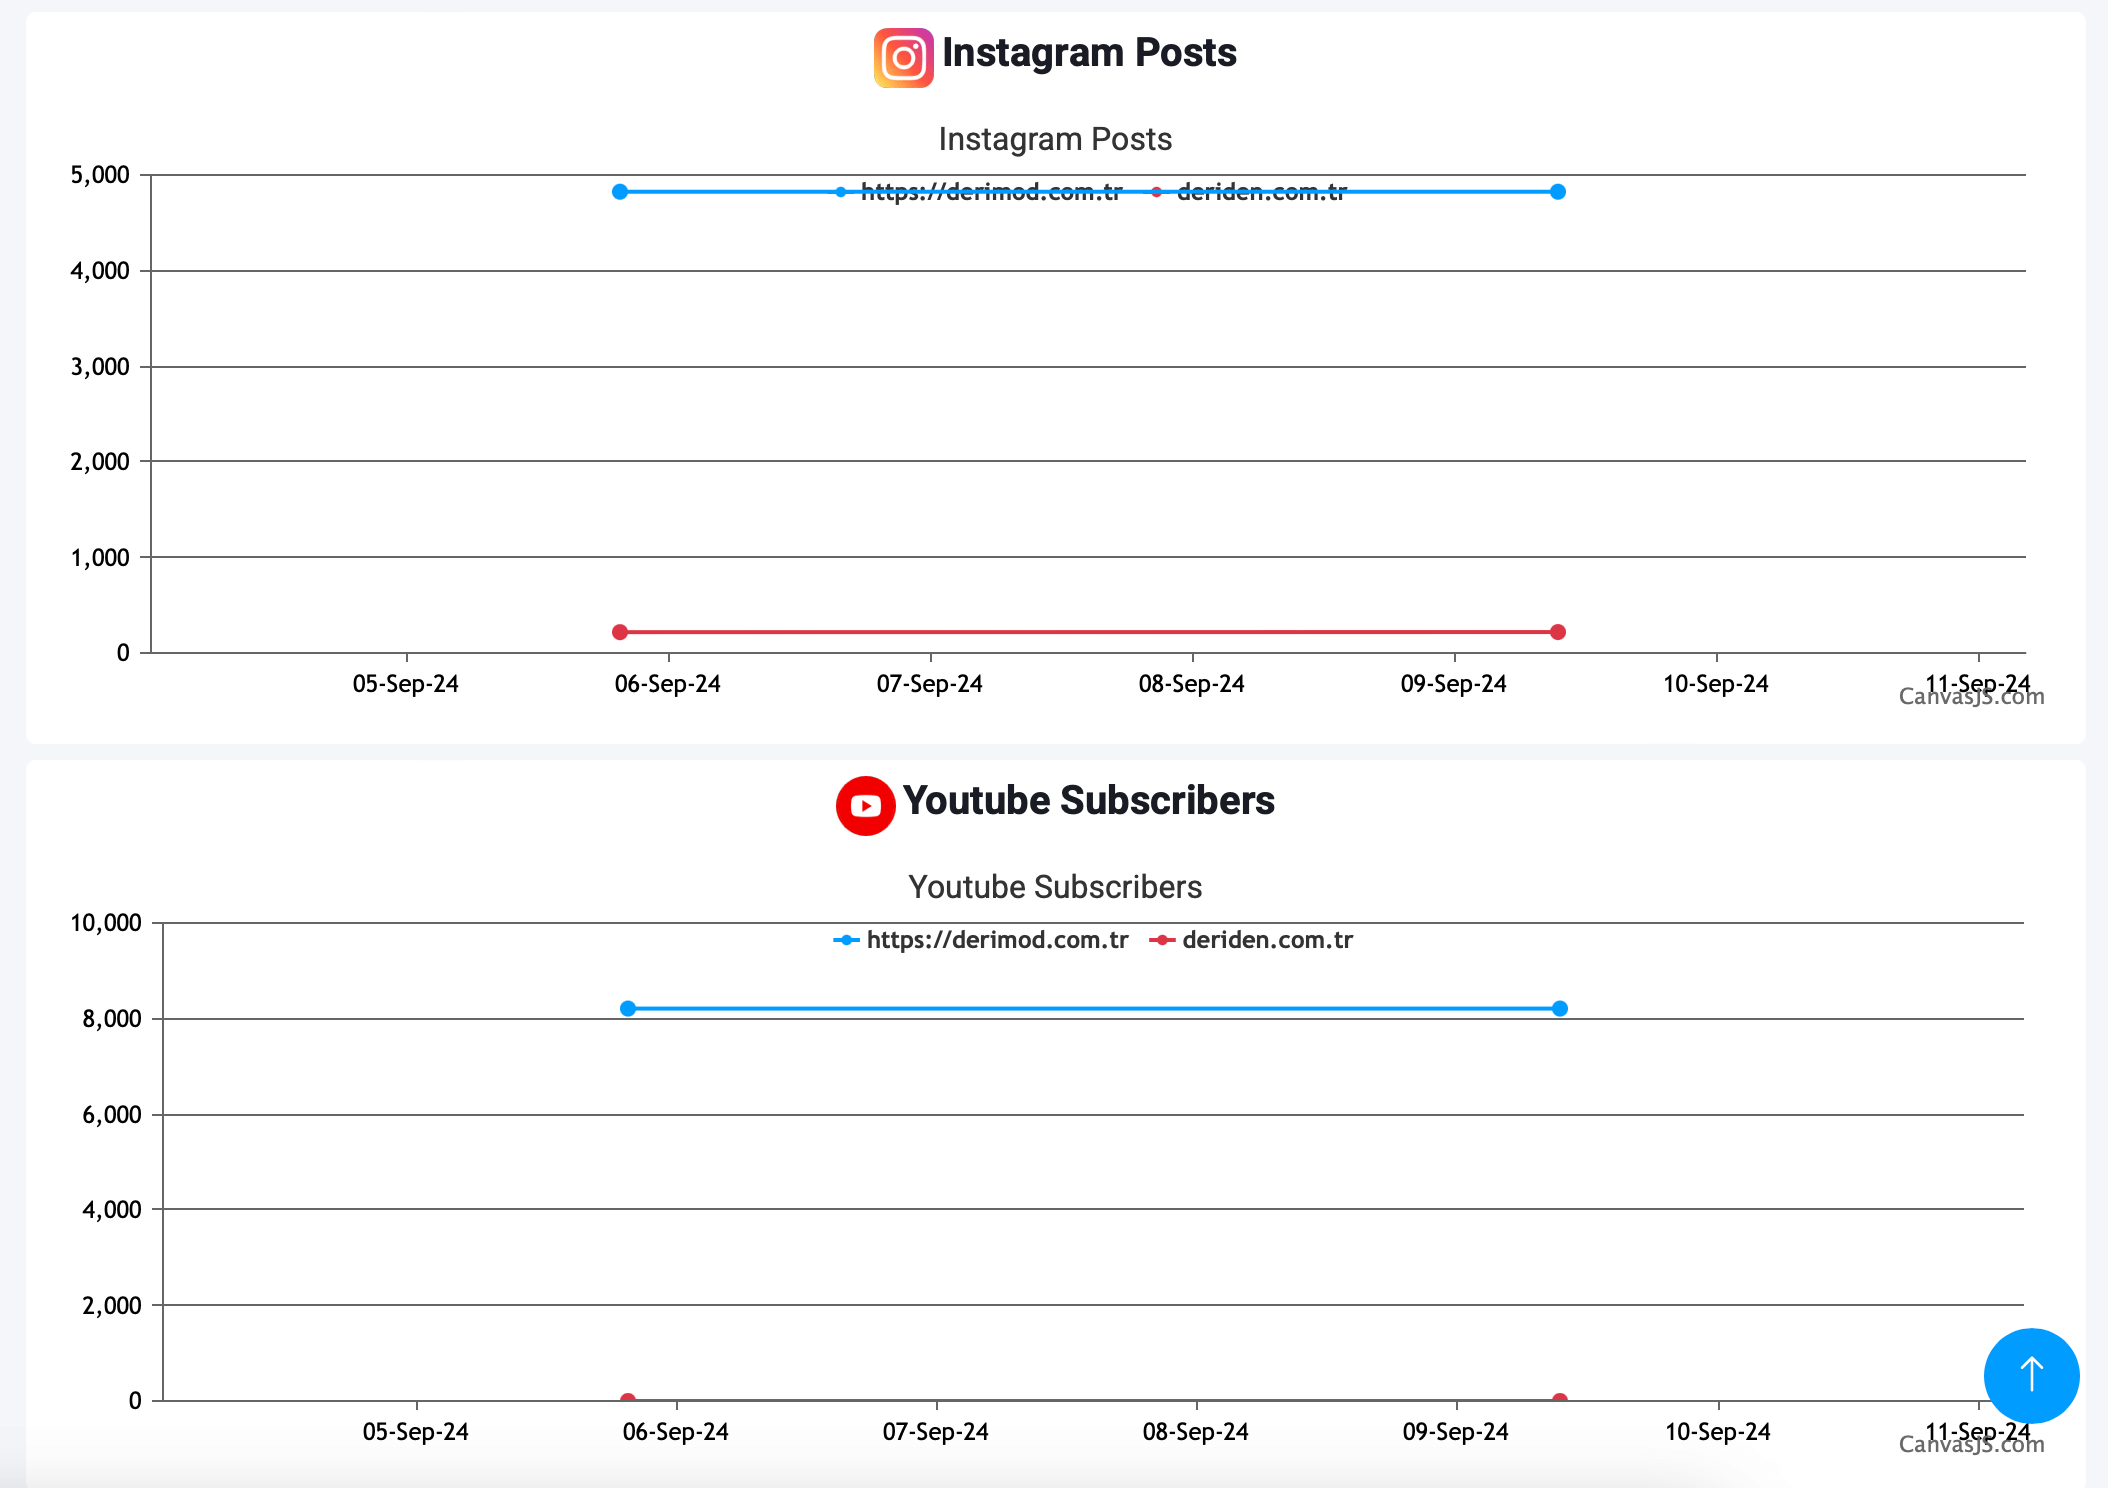
Task: Click the bold "Youtube Subscribers" section heading
Action: click(x=1088, y=801)
